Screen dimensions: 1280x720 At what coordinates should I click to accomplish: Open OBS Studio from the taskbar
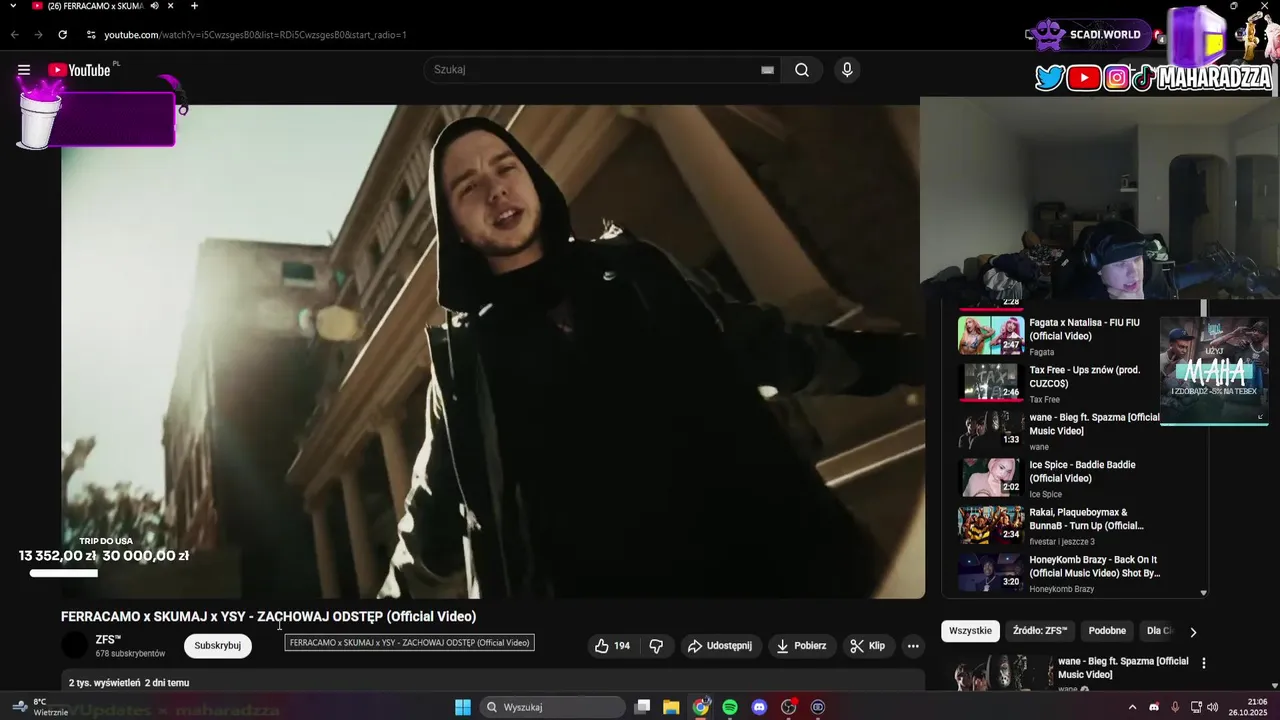788,707
